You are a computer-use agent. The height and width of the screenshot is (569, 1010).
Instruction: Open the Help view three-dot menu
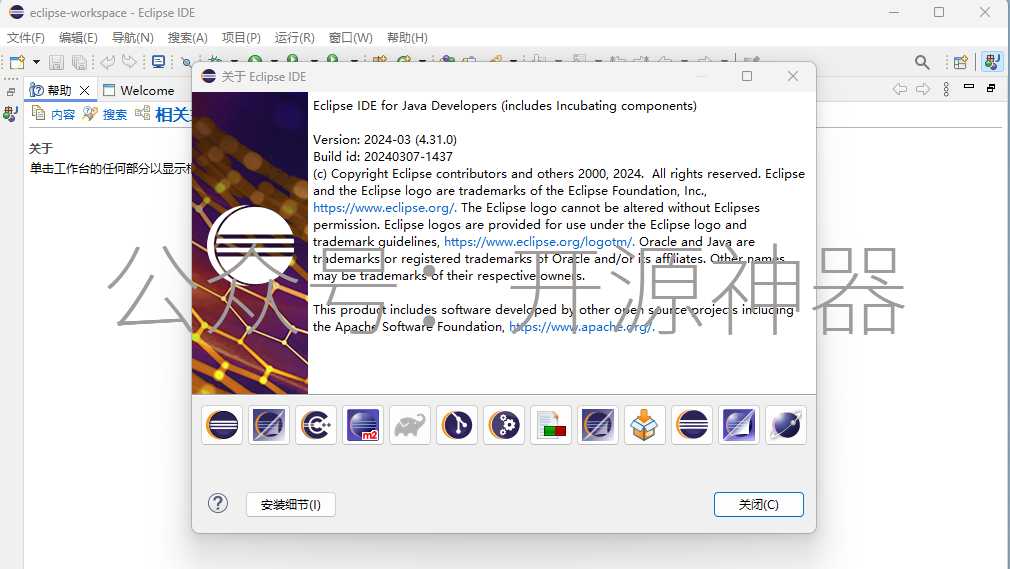[946, 89]
